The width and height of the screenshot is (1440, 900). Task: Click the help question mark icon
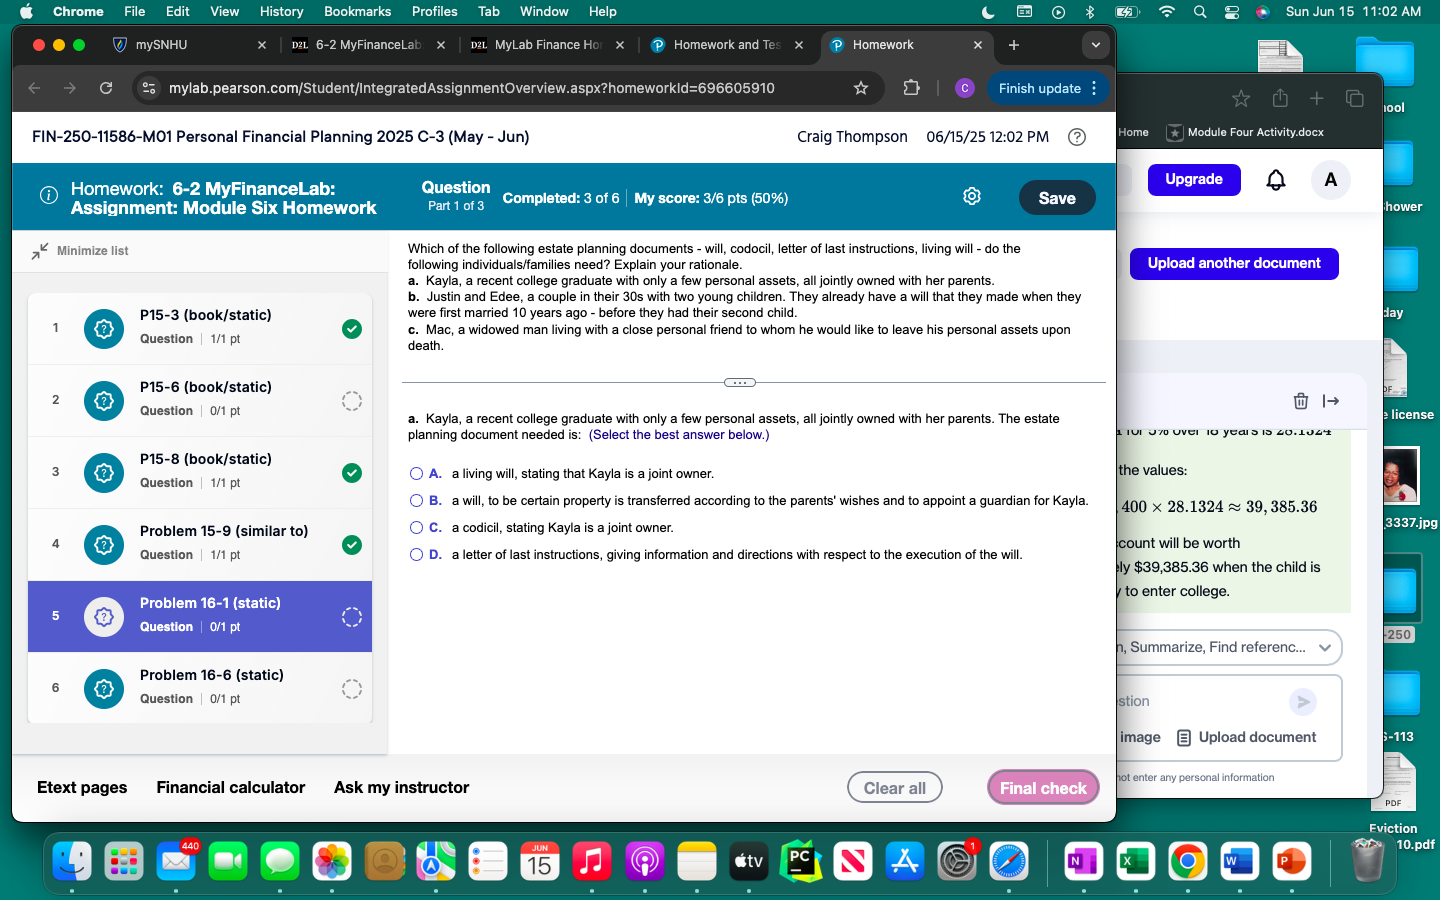point(1077,137)
